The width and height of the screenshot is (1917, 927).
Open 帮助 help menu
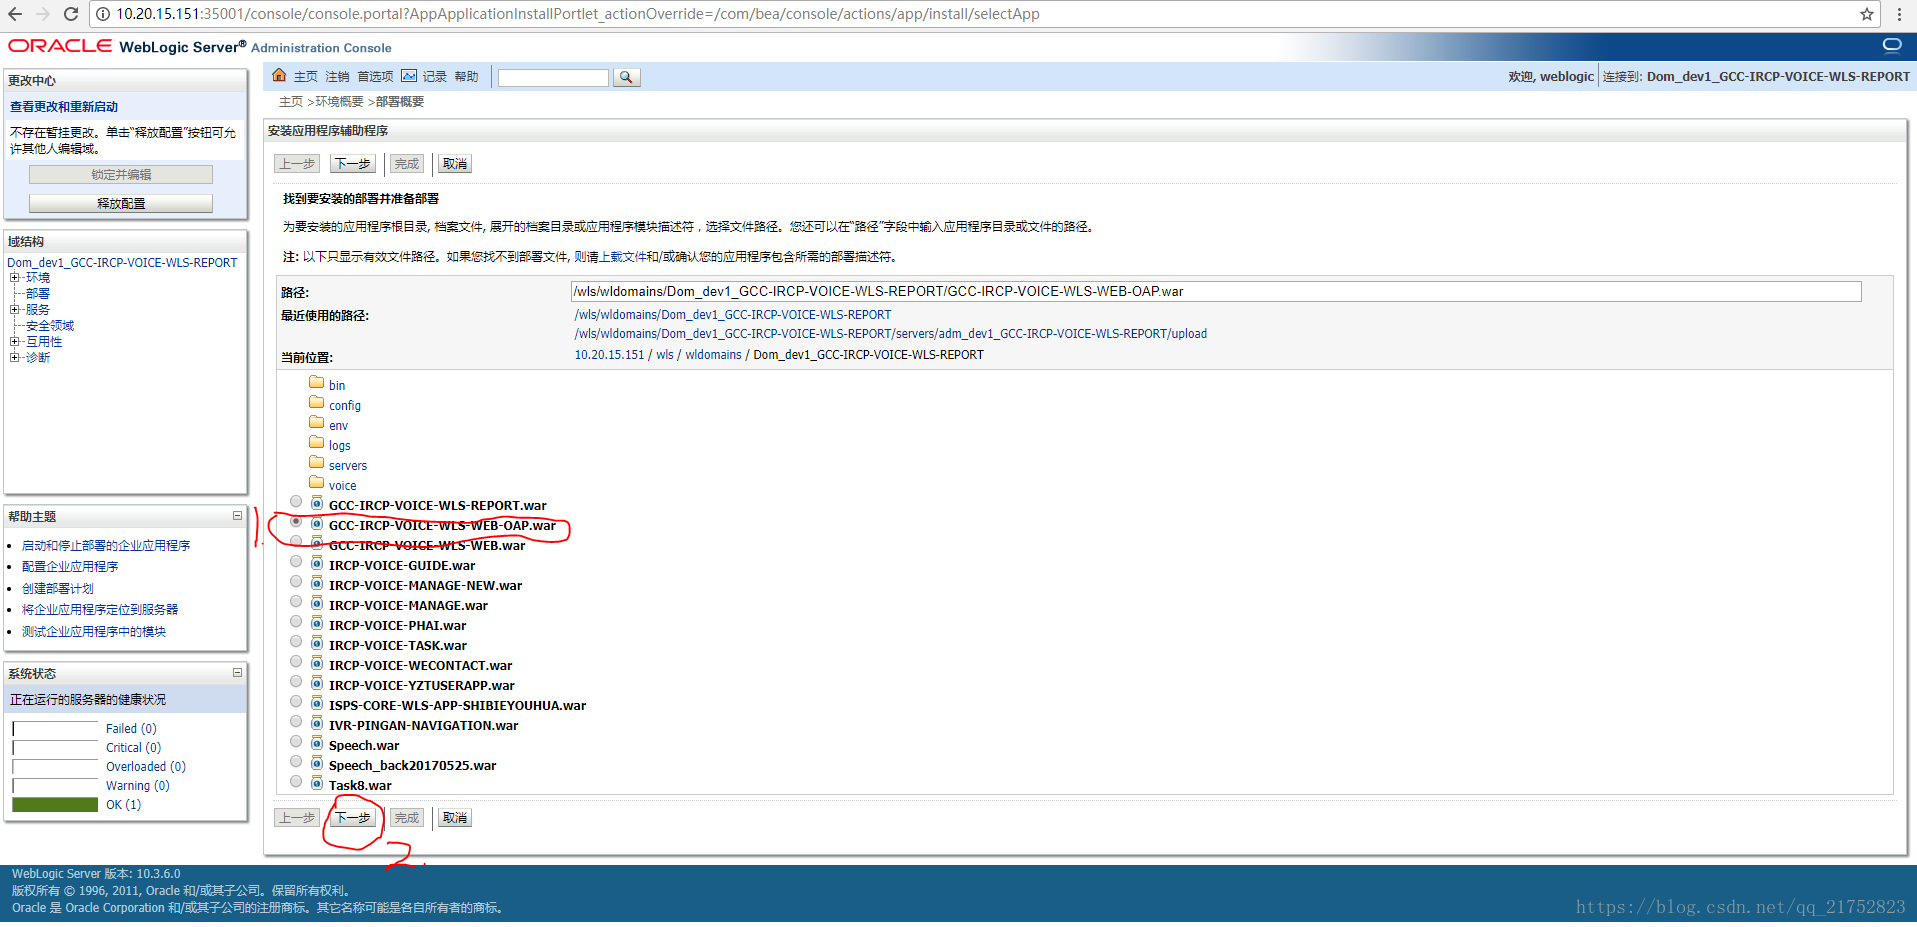pyautogui.click(x=466, y=77)
